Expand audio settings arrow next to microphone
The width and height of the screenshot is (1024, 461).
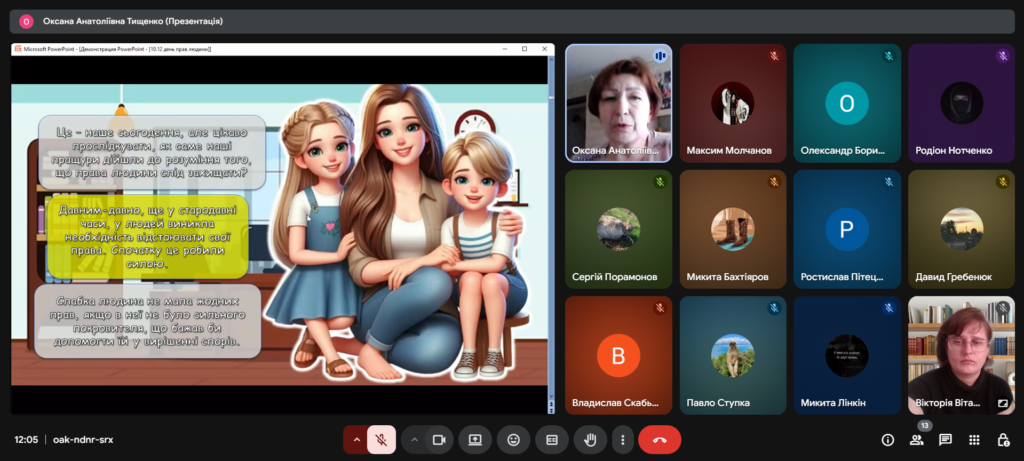click(356, 439)
